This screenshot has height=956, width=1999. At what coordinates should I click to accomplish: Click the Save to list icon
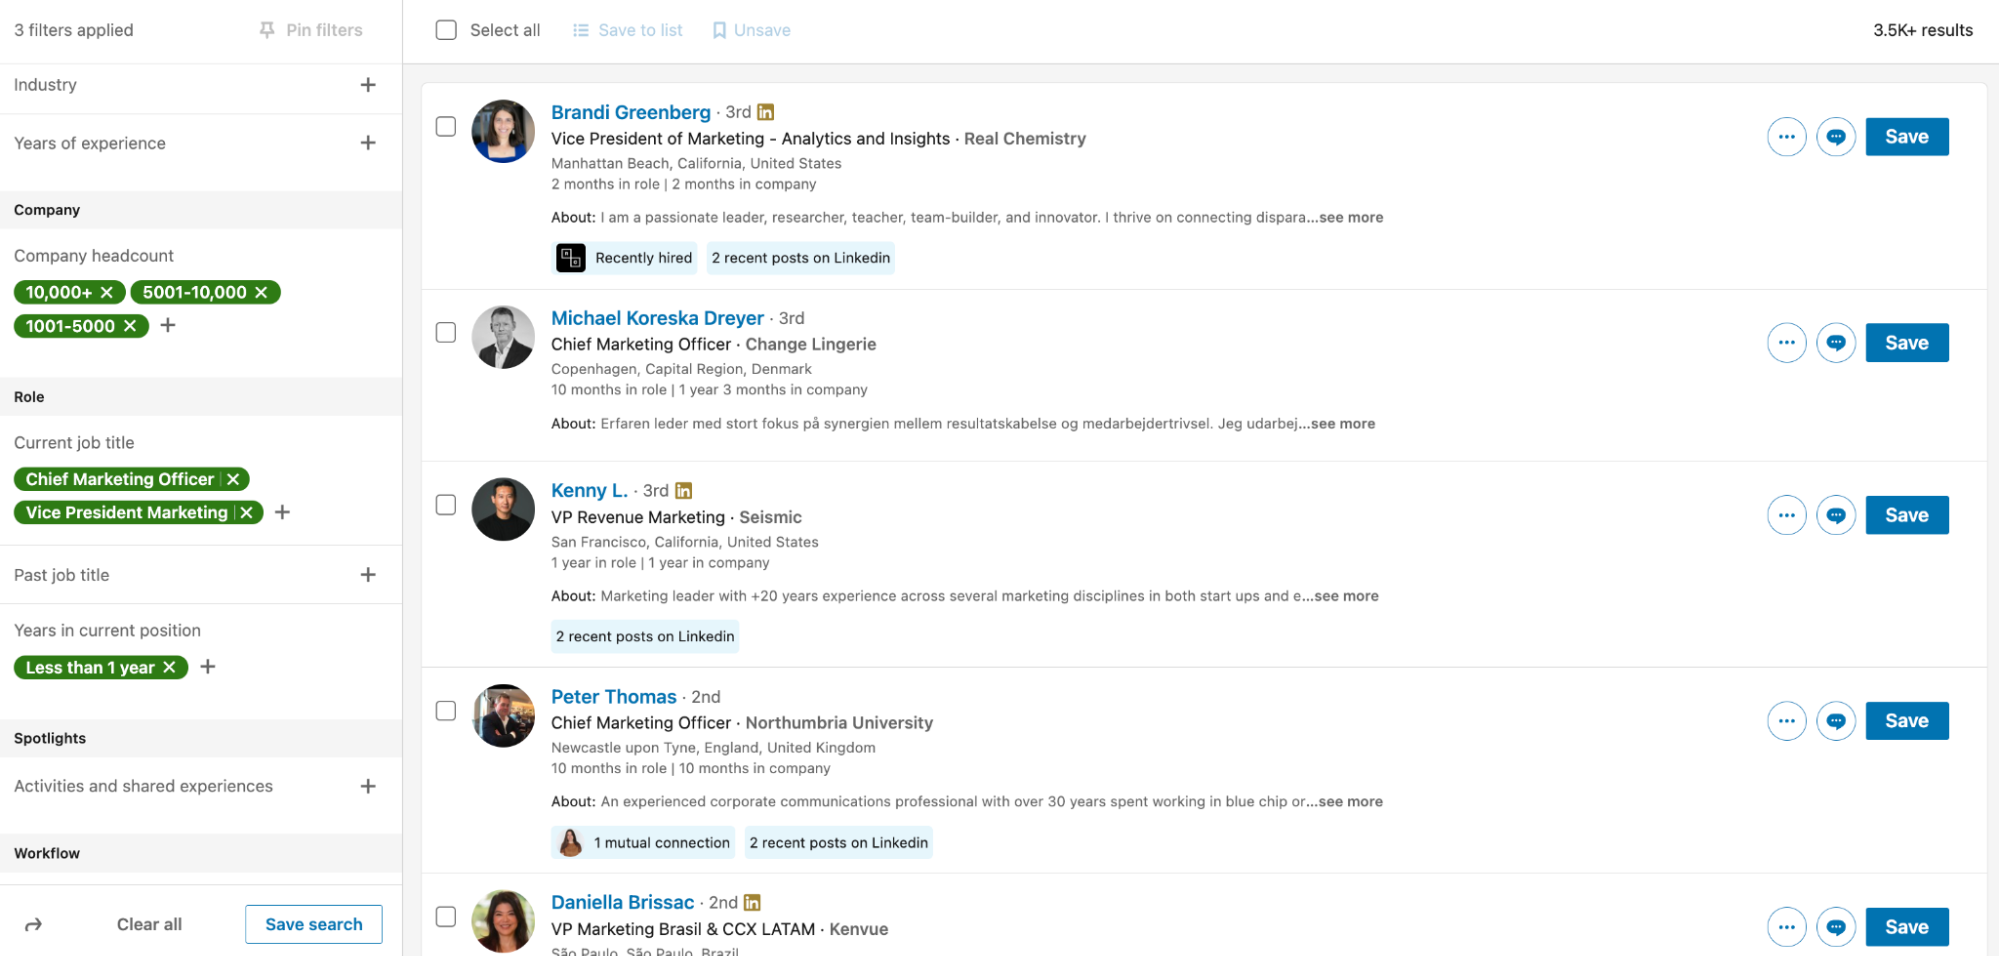(580, 31)
